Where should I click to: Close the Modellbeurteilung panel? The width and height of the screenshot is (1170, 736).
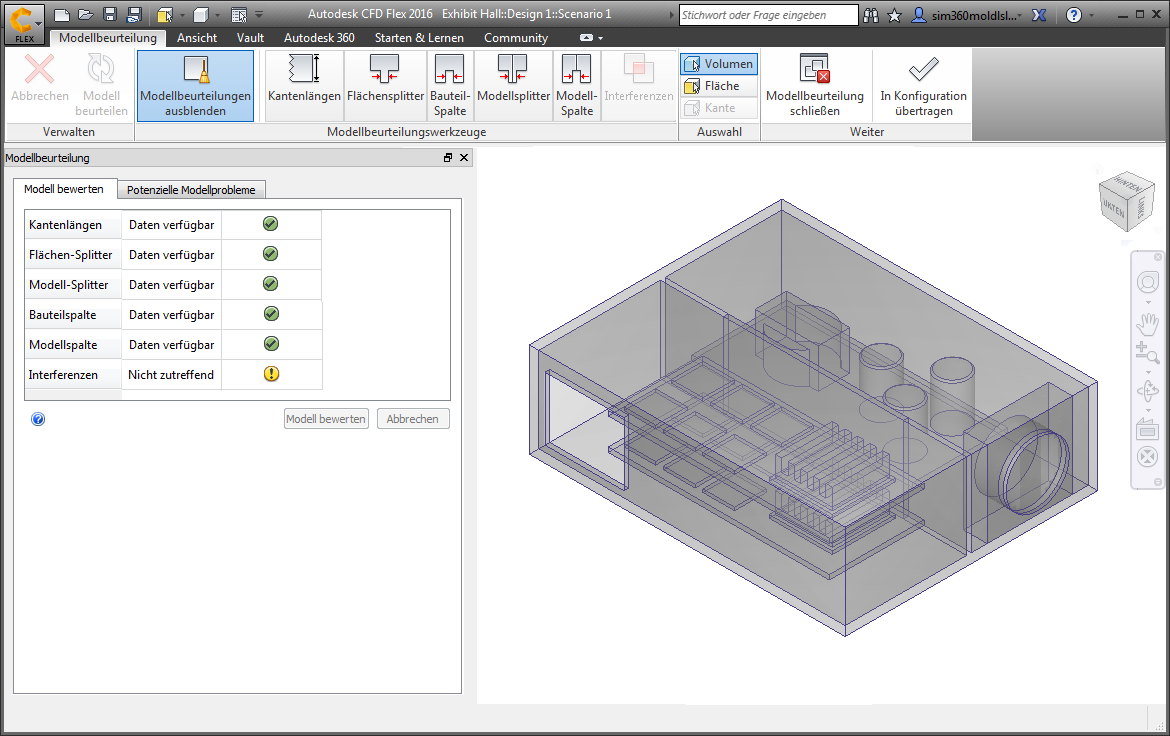(464, 158)
